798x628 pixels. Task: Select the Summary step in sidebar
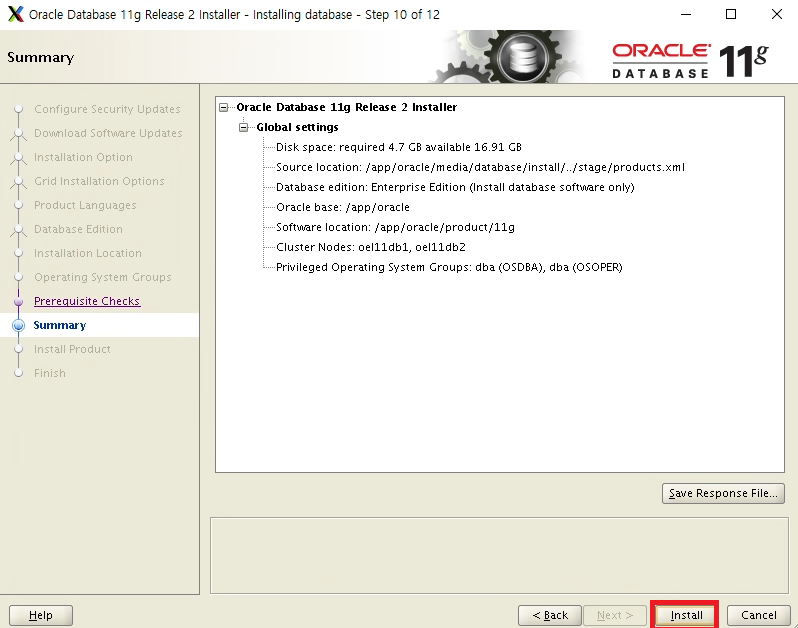[x=60, y=325]
